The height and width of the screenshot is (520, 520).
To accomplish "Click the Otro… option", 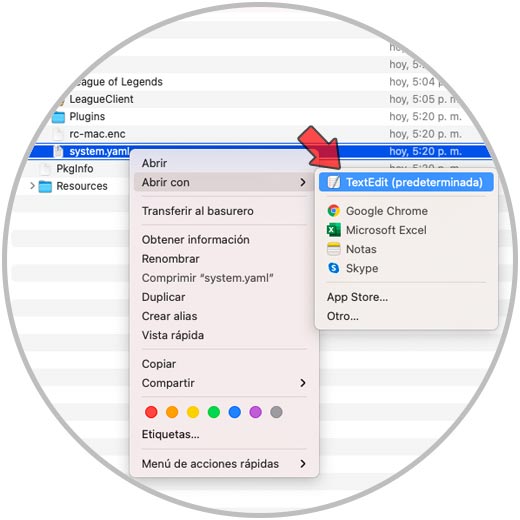I will 343,316.
